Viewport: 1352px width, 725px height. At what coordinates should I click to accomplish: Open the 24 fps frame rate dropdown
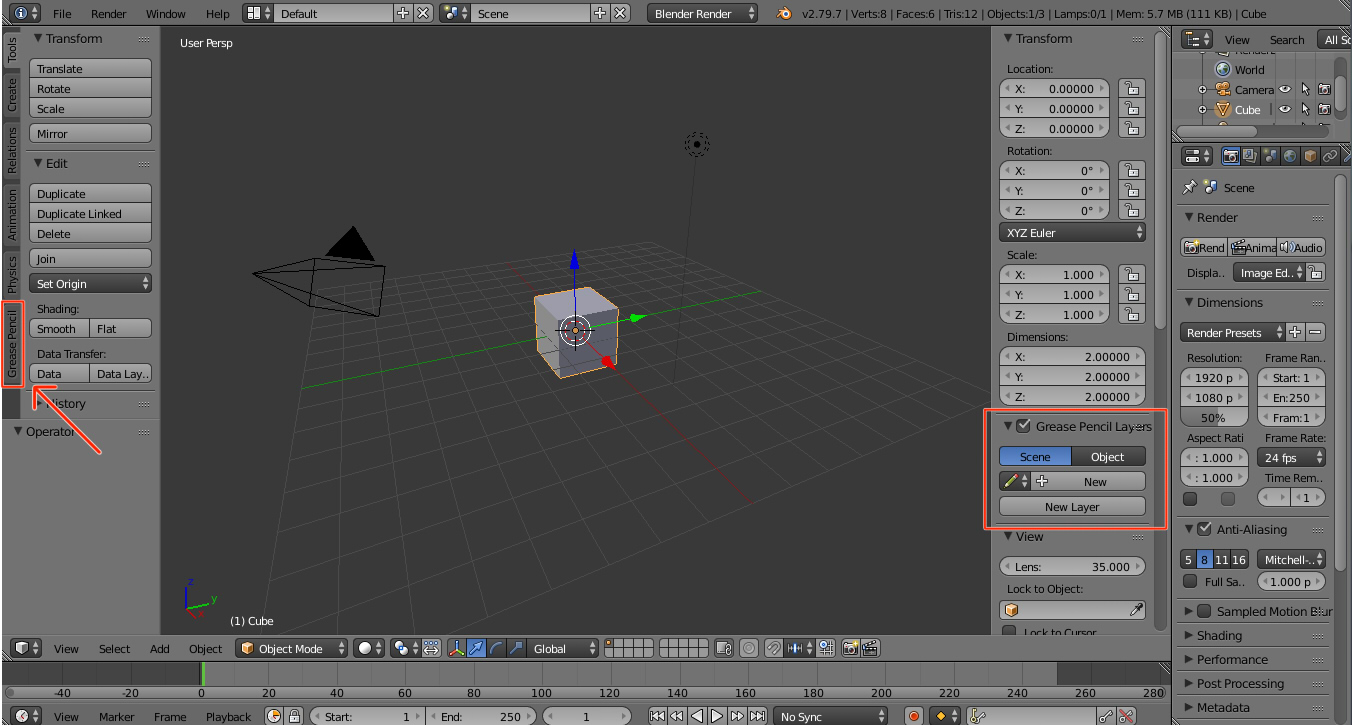click(1291, 457)
